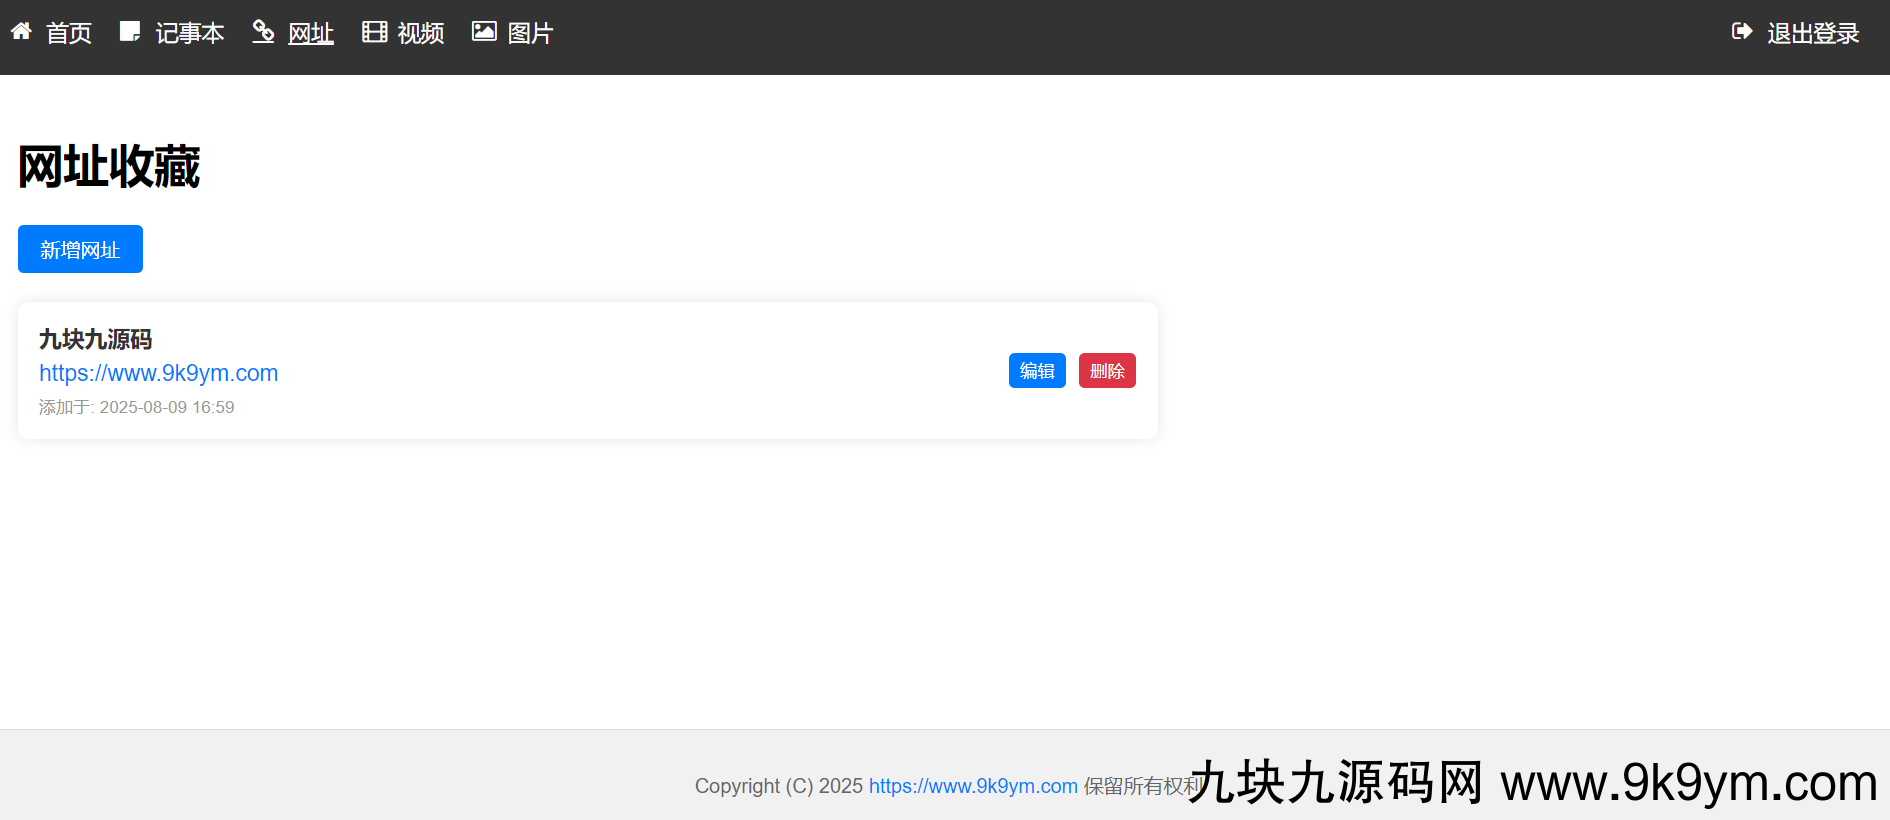This screenshot has height=820, width=1890.
Task: Click the footer copyright 9k9ym.com link
Action: click(x=972, y=786)
